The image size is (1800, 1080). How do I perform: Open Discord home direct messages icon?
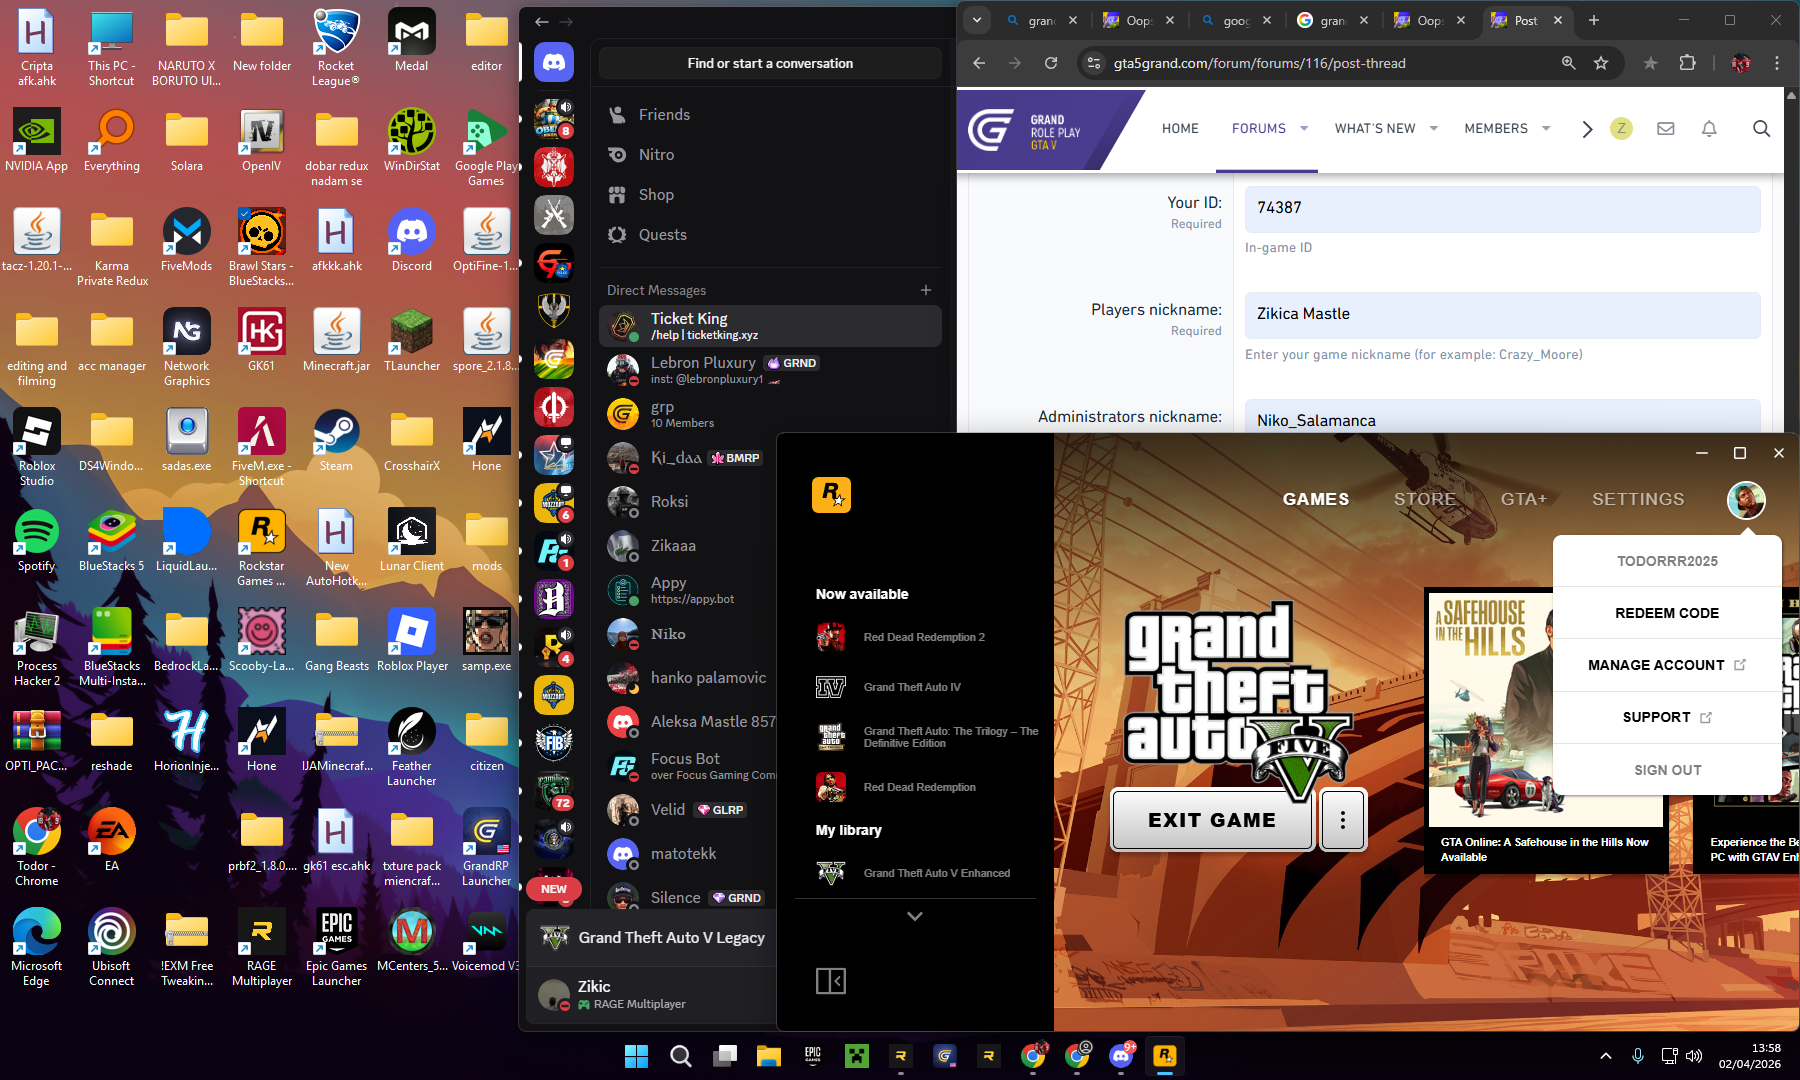tap(553, 63)
